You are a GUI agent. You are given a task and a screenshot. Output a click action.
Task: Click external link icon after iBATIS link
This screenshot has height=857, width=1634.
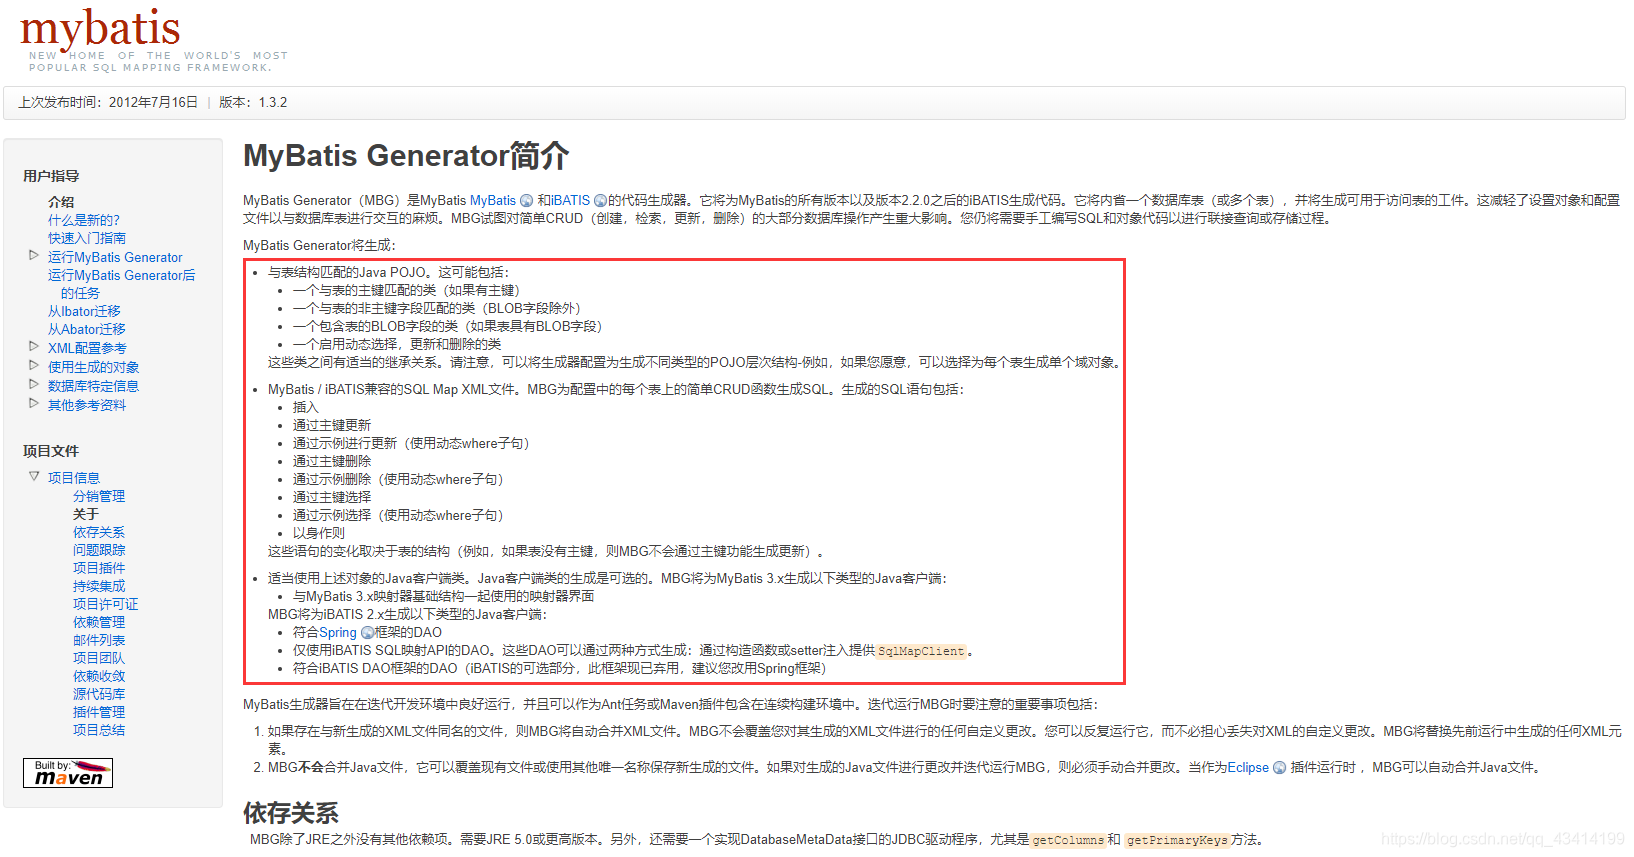coord(600,201)
